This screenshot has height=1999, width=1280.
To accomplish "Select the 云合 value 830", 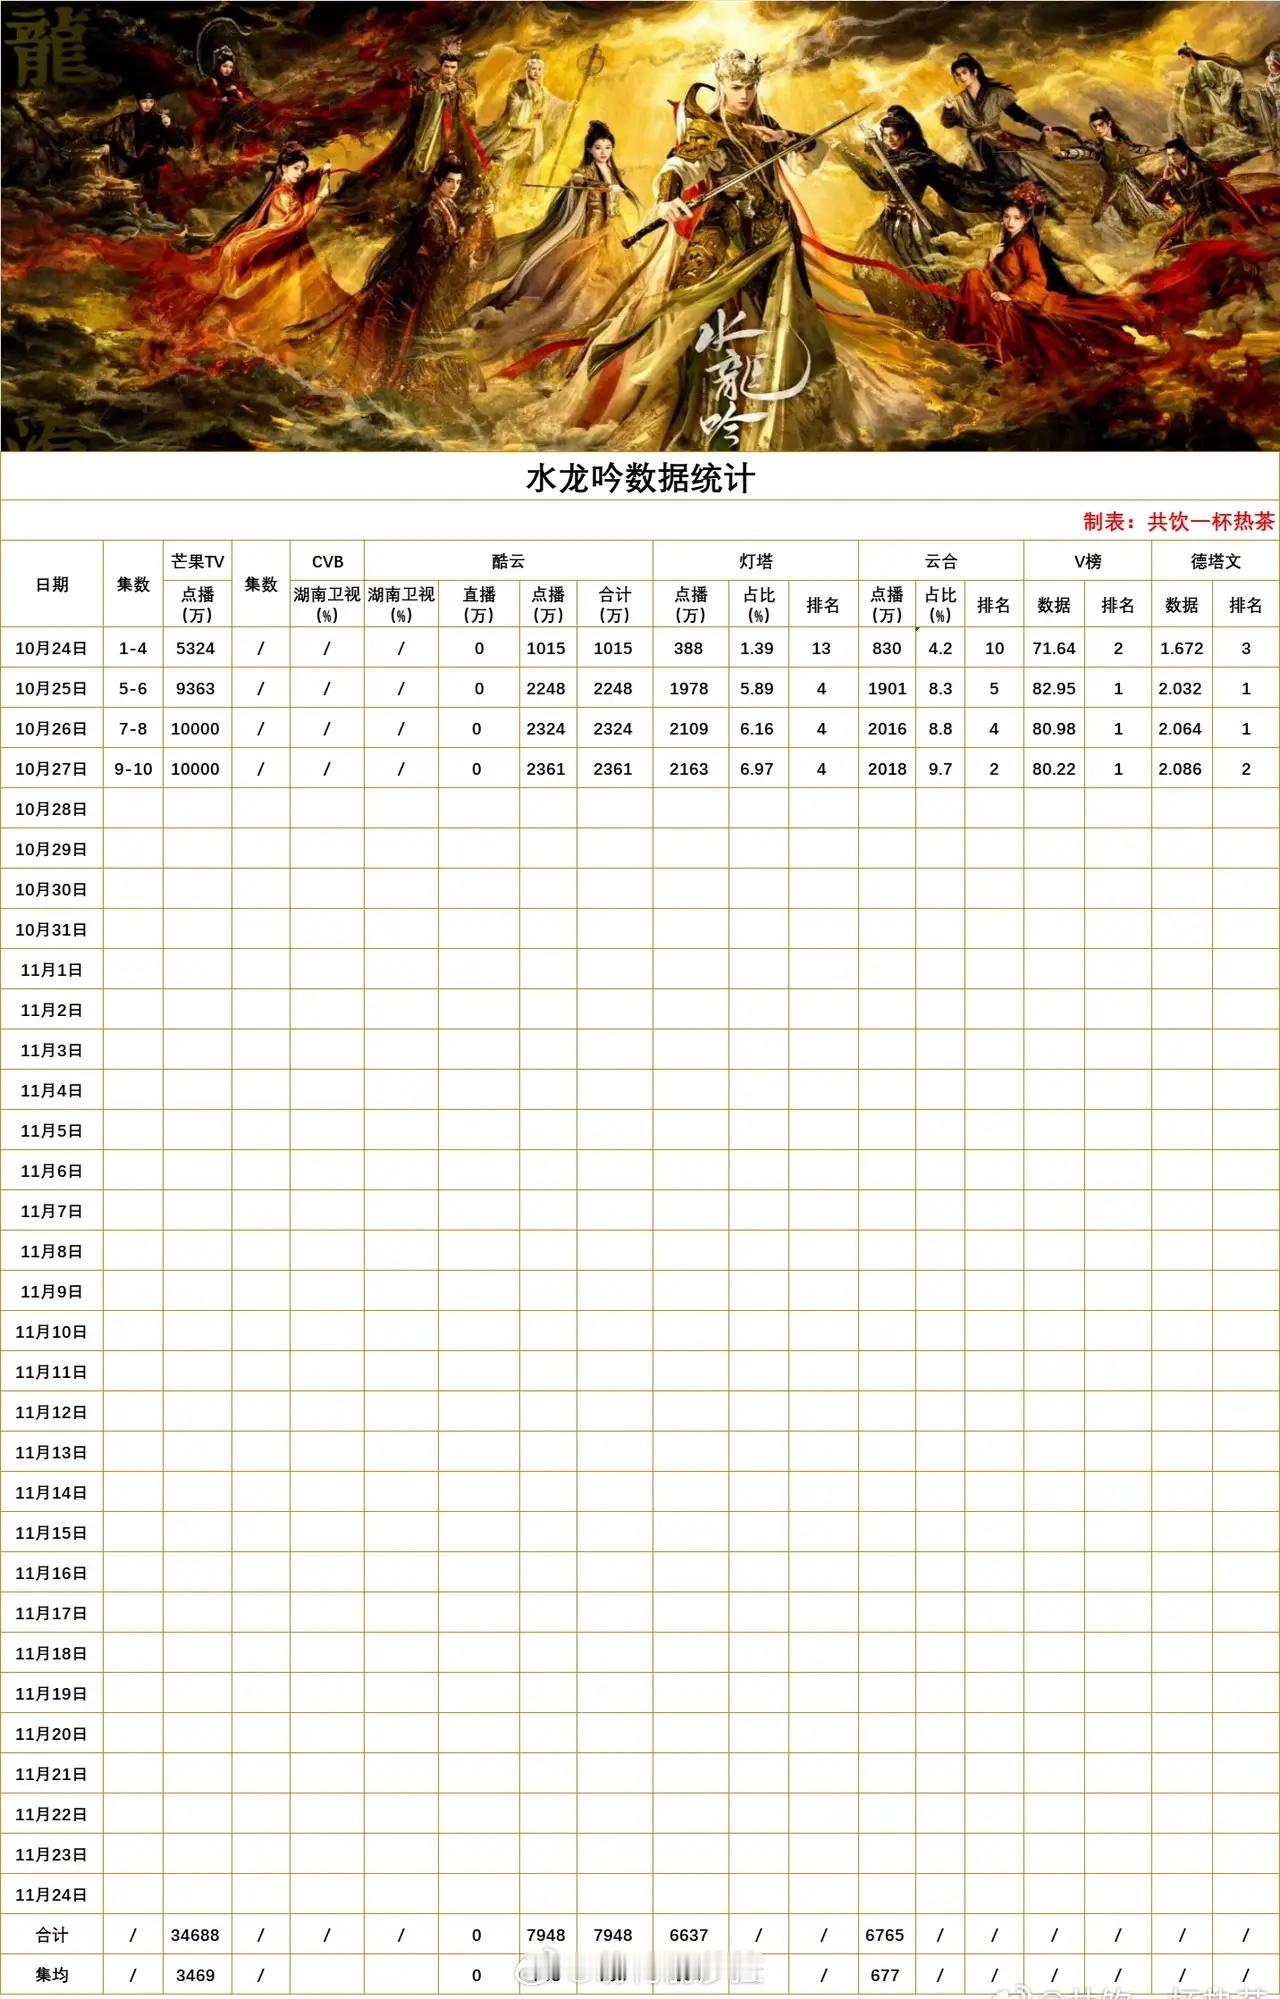I will coord(887,648).
